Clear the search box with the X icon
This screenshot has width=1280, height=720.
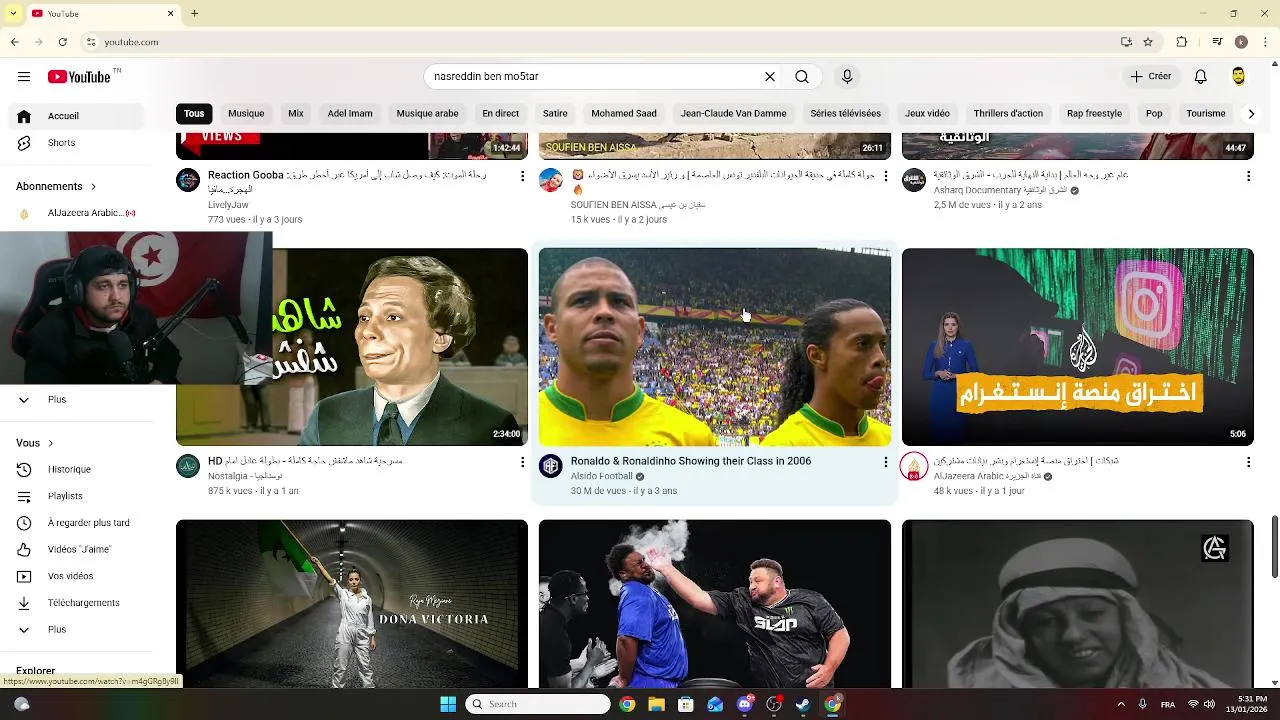click(770, 76)
